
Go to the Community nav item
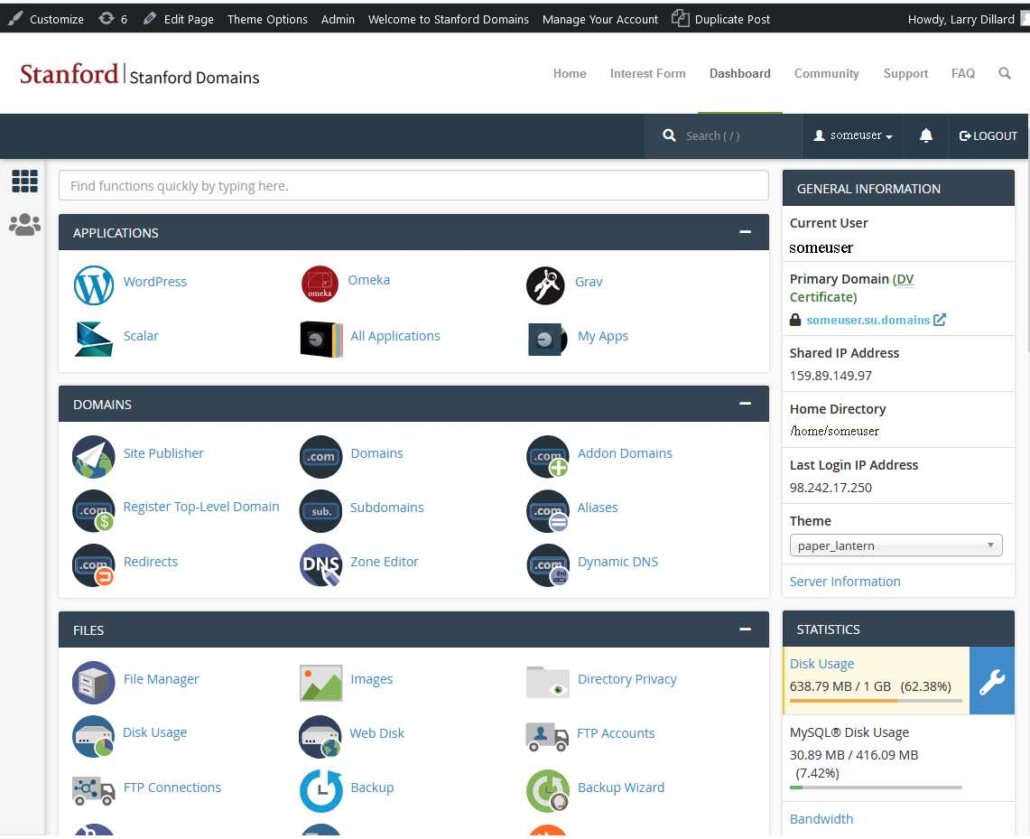click(x=826, y=74)
